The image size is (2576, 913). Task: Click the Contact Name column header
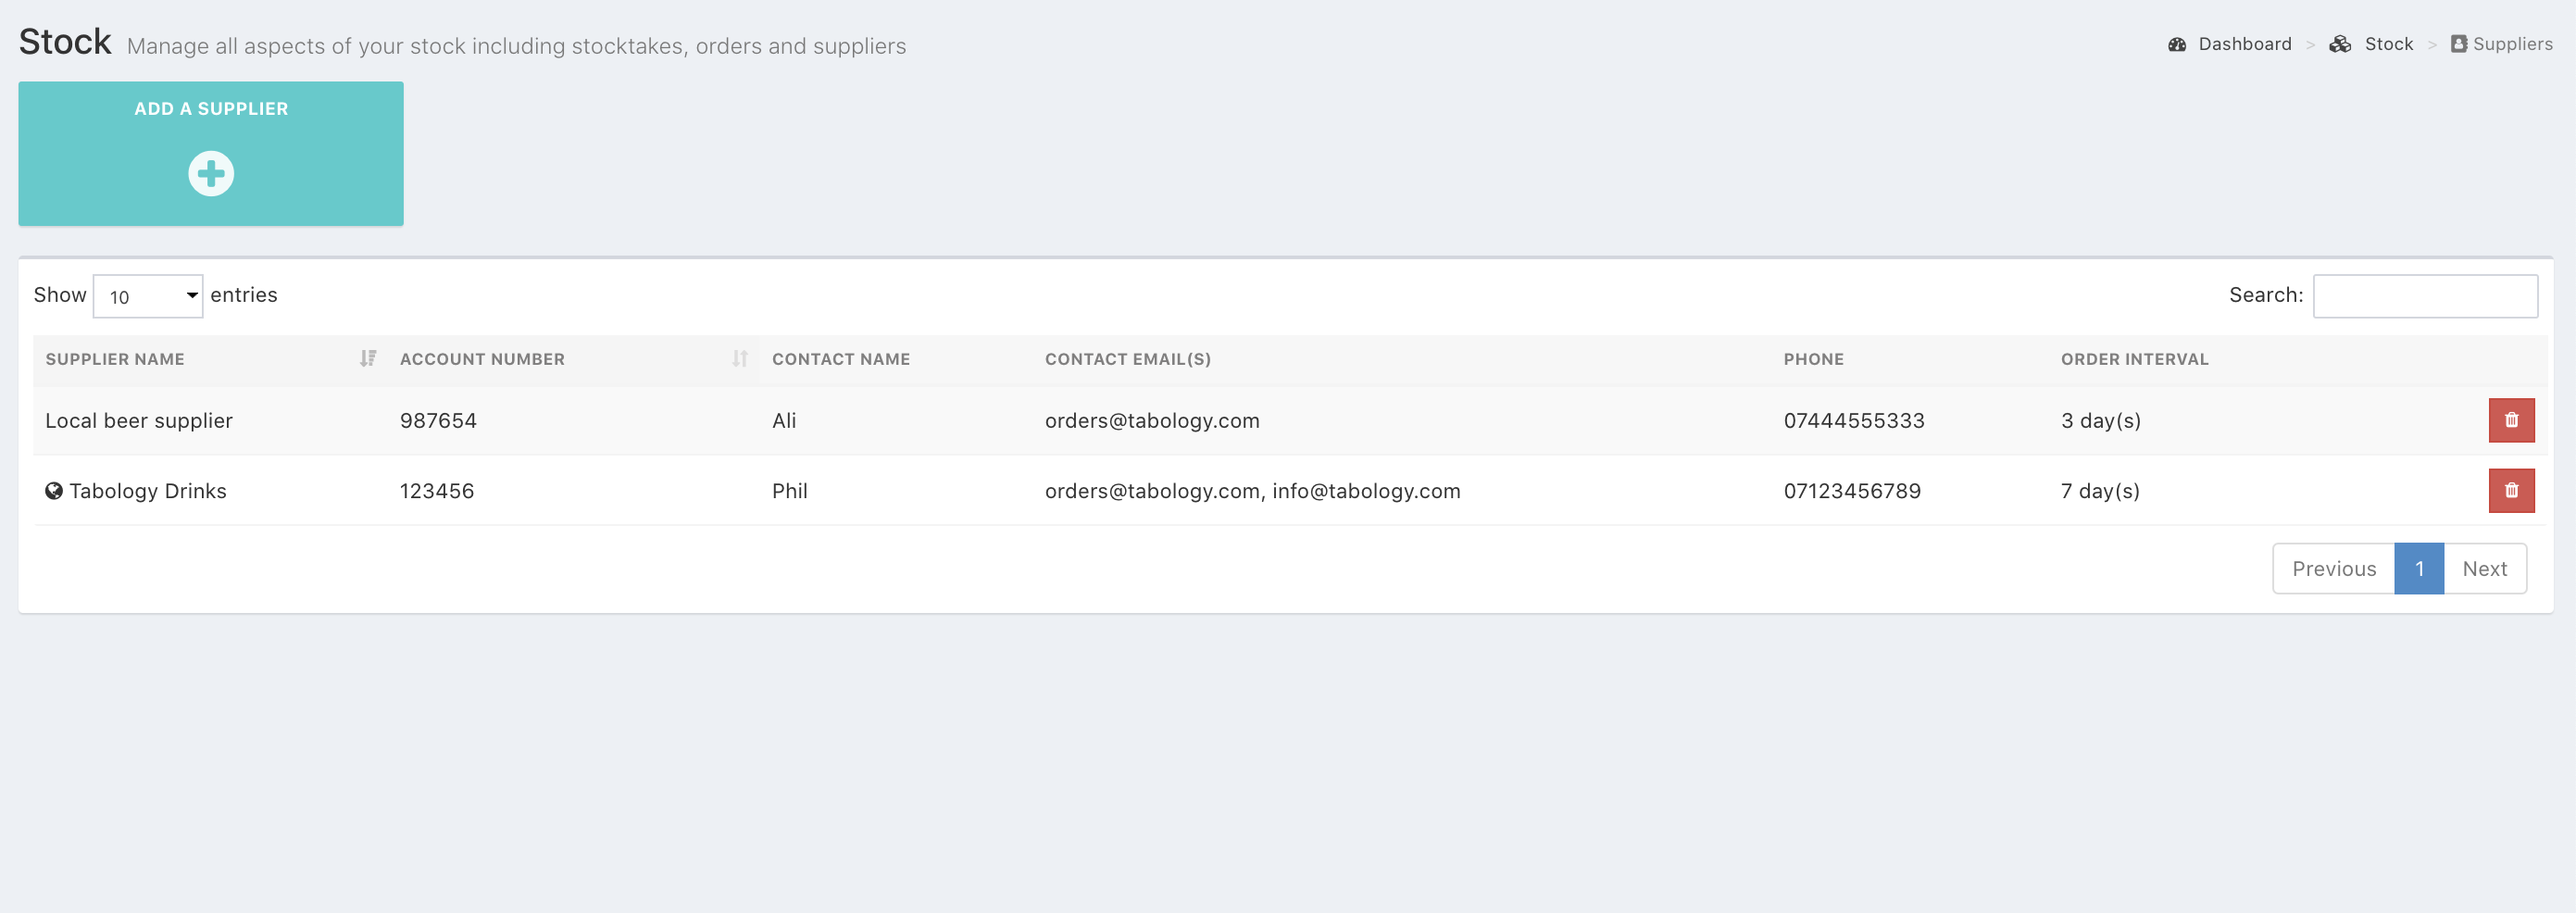pos(840,359)
